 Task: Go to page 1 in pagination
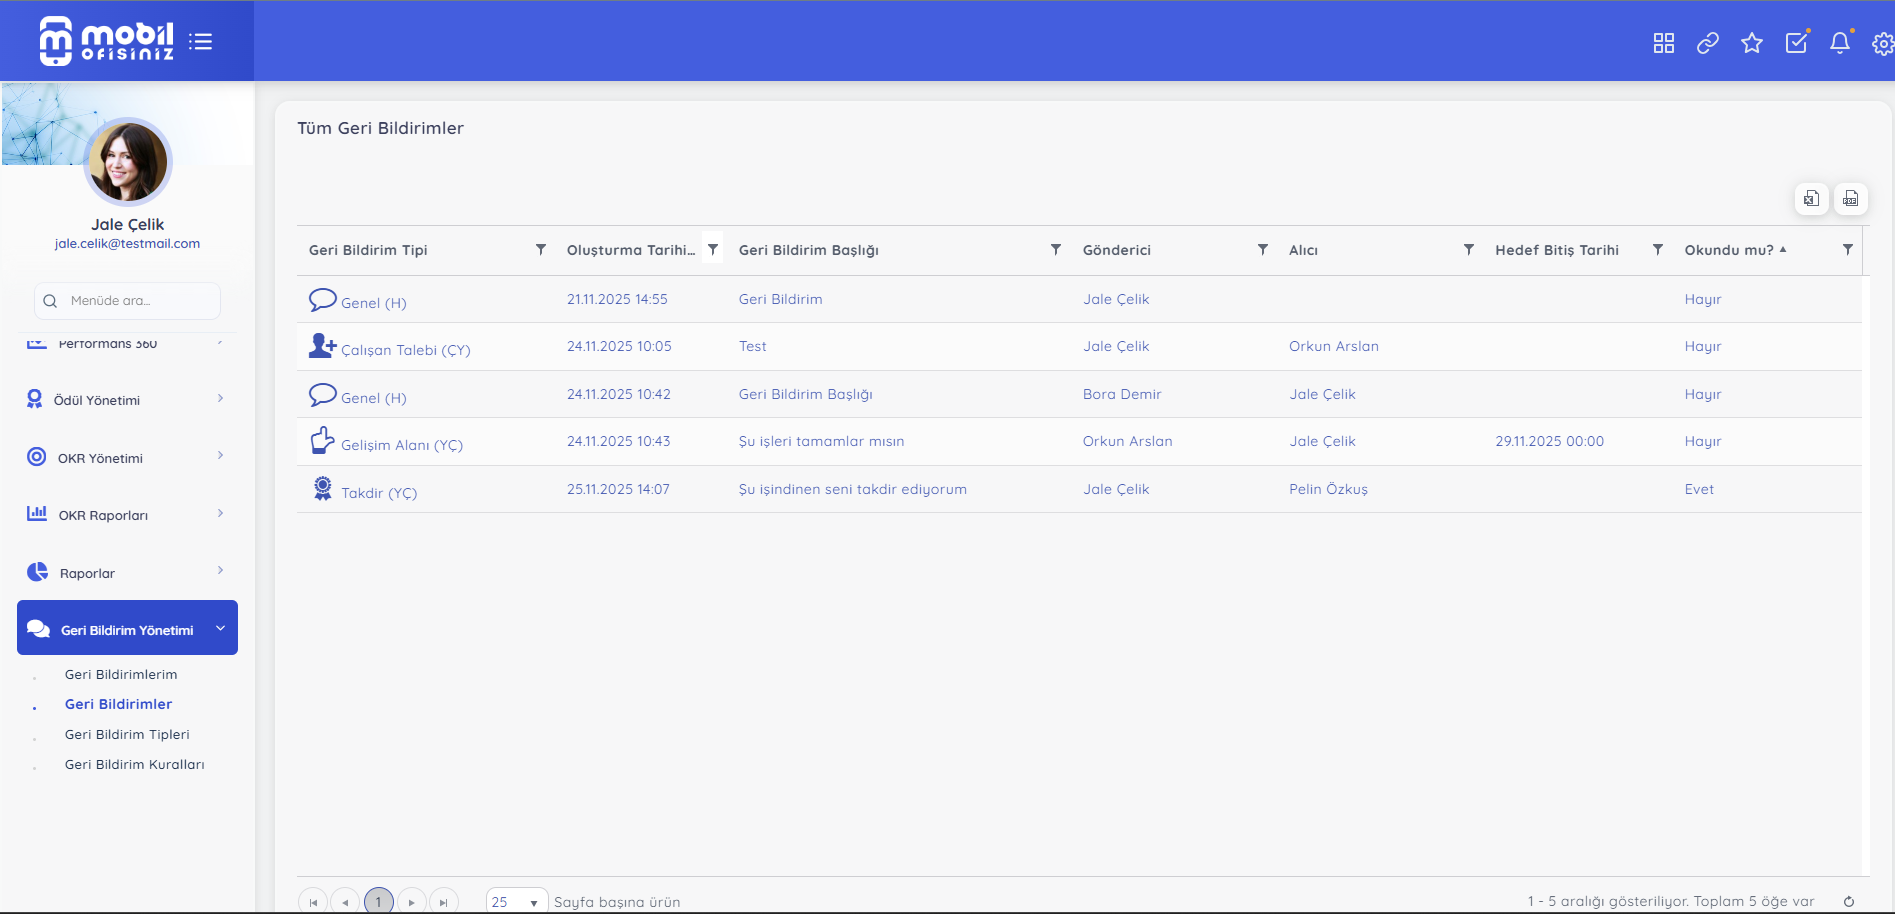(x=378, y=901)
